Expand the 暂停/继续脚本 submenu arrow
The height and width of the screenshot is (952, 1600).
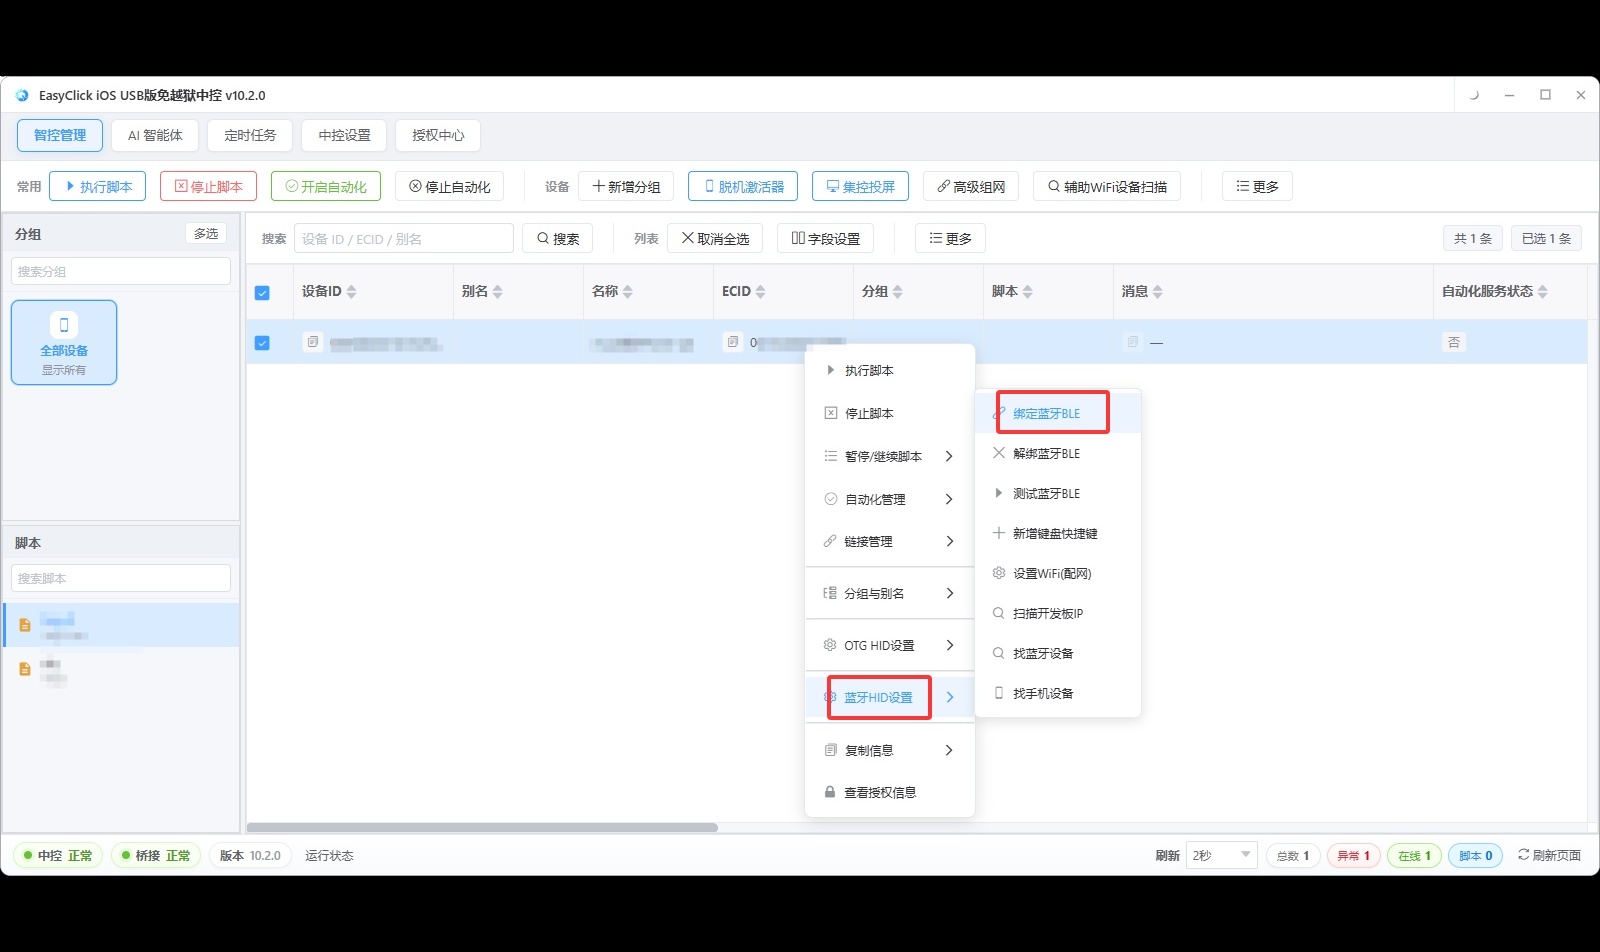click(x=949, y=456)
